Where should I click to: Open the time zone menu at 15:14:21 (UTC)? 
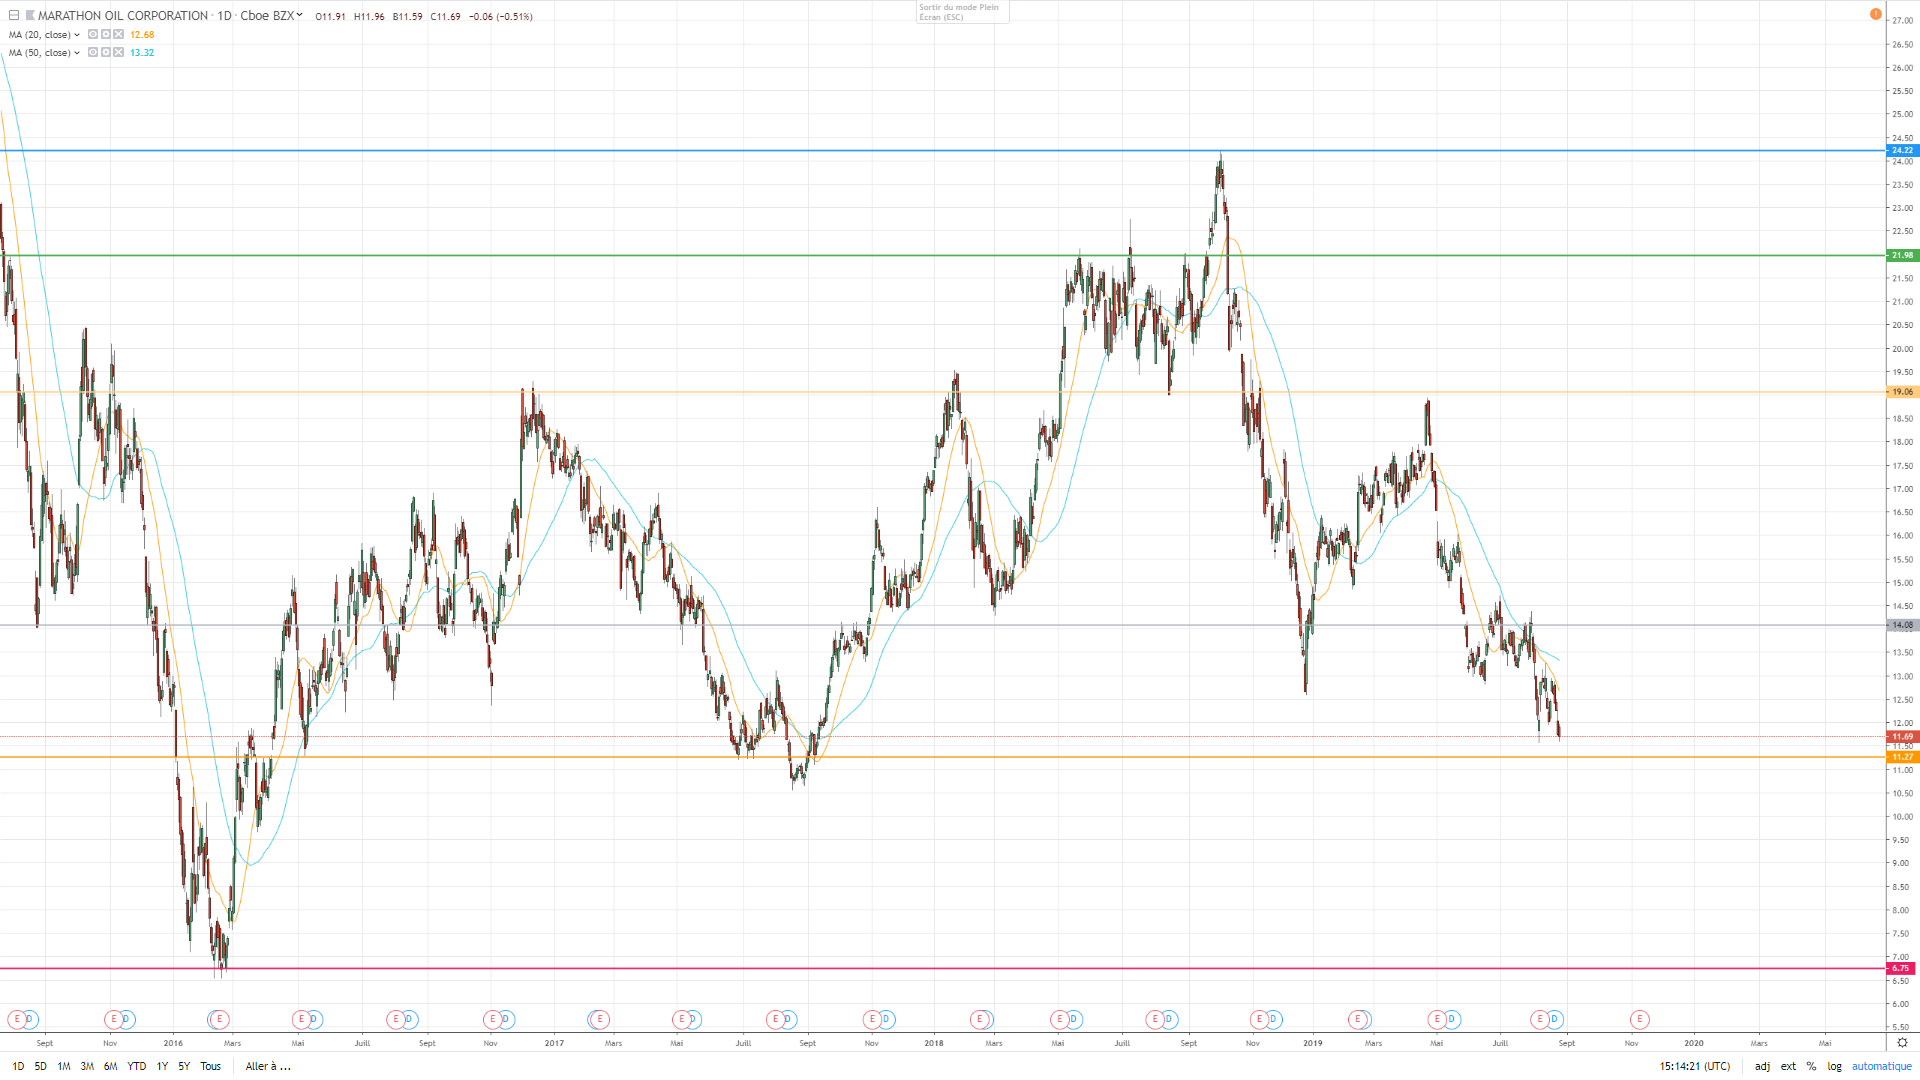[x=1695, y=1067]
